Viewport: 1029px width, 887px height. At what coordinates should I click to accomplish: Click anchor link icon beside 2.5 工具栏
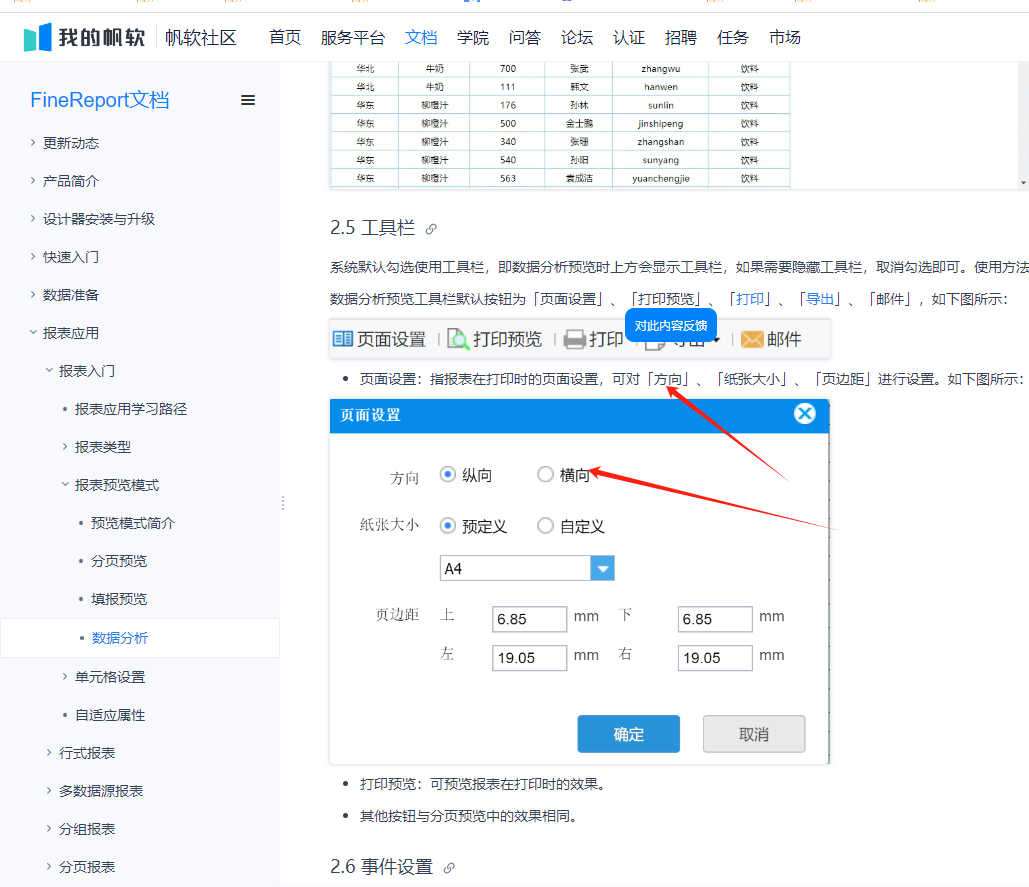coord(431,229)
